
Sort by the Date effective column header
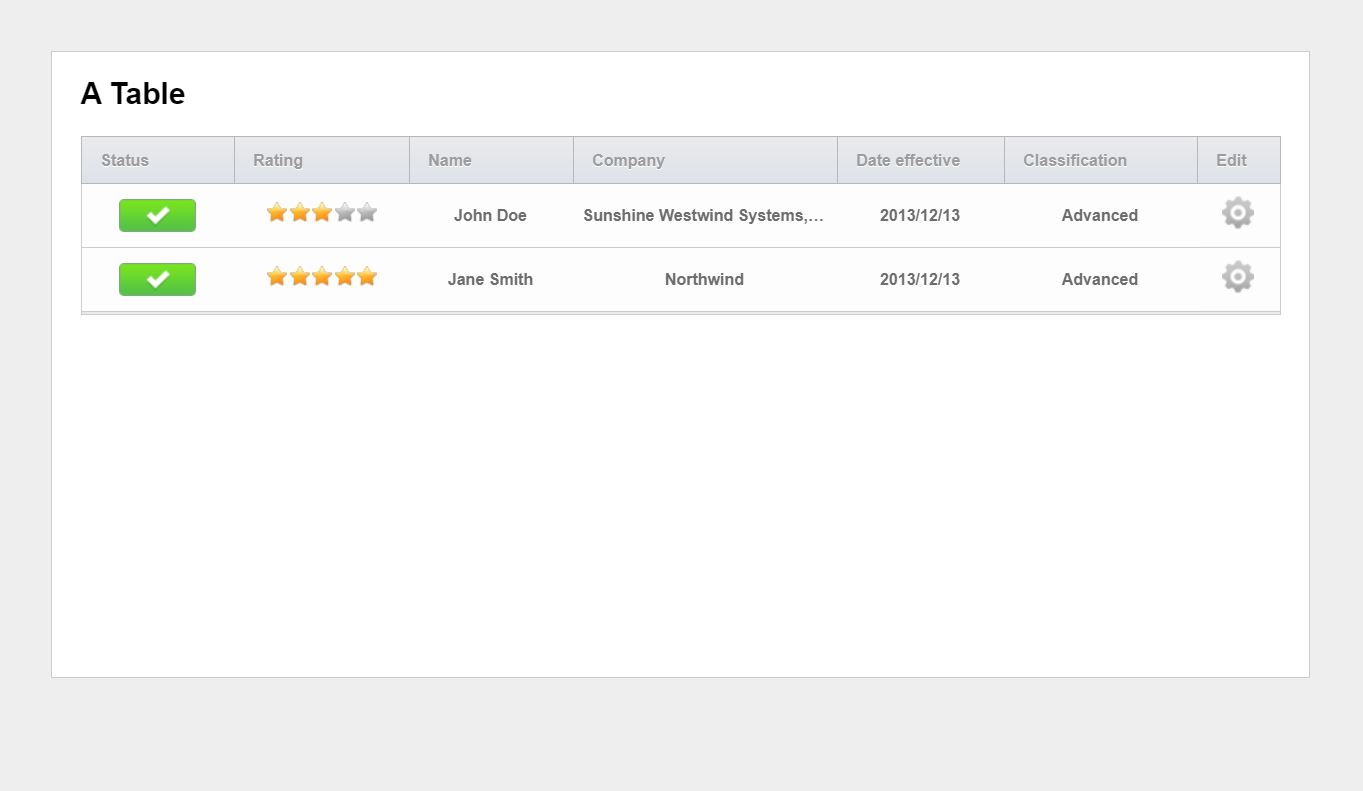[906, 160]
